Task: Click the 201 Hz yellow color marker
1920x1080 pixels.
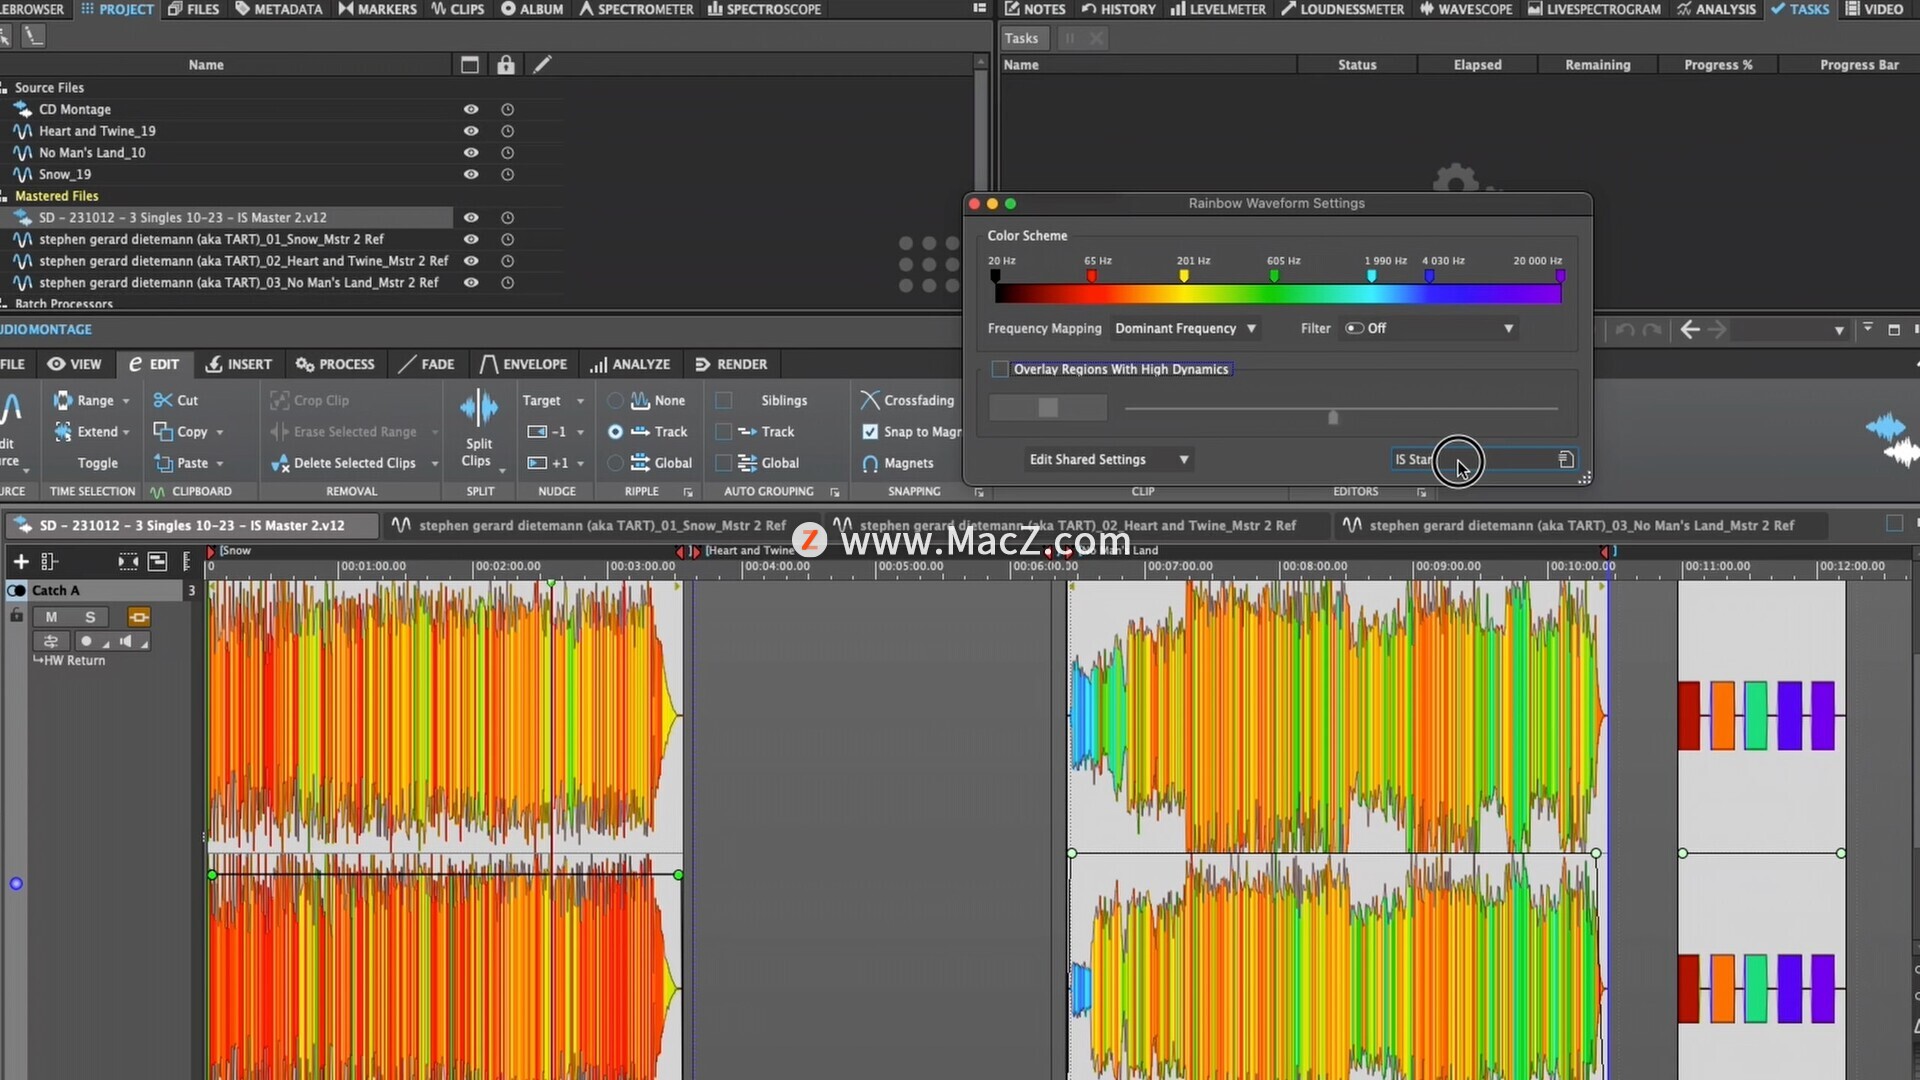Action: (x=1184, y=275)
